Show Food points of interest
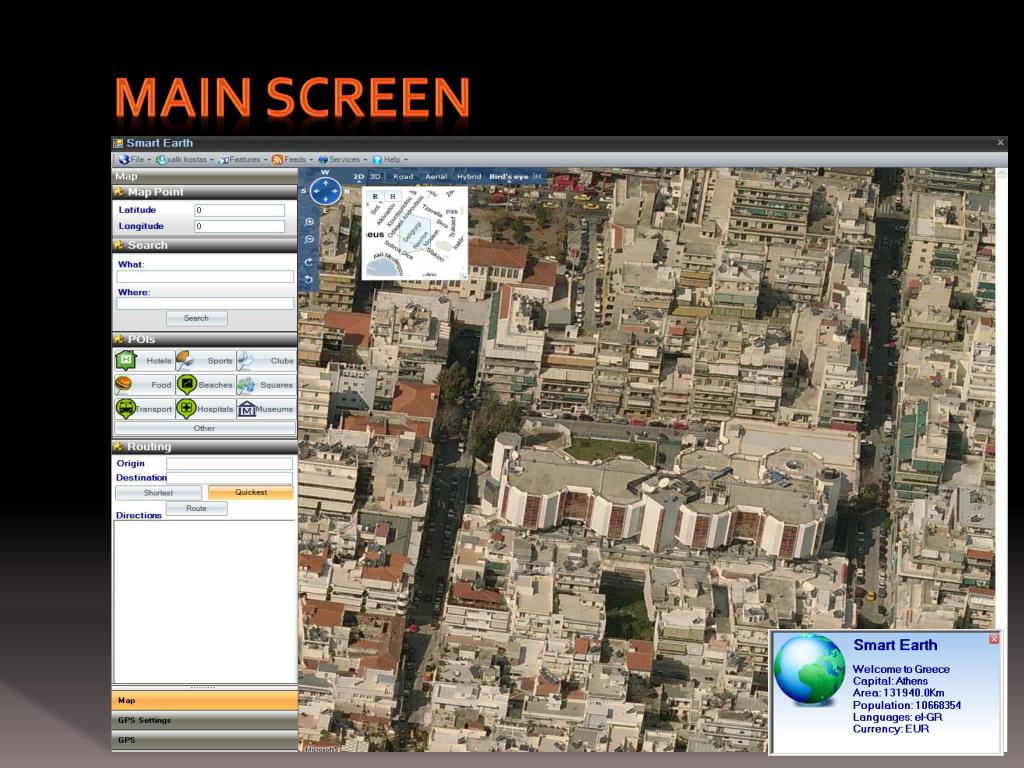 point(144,385)
